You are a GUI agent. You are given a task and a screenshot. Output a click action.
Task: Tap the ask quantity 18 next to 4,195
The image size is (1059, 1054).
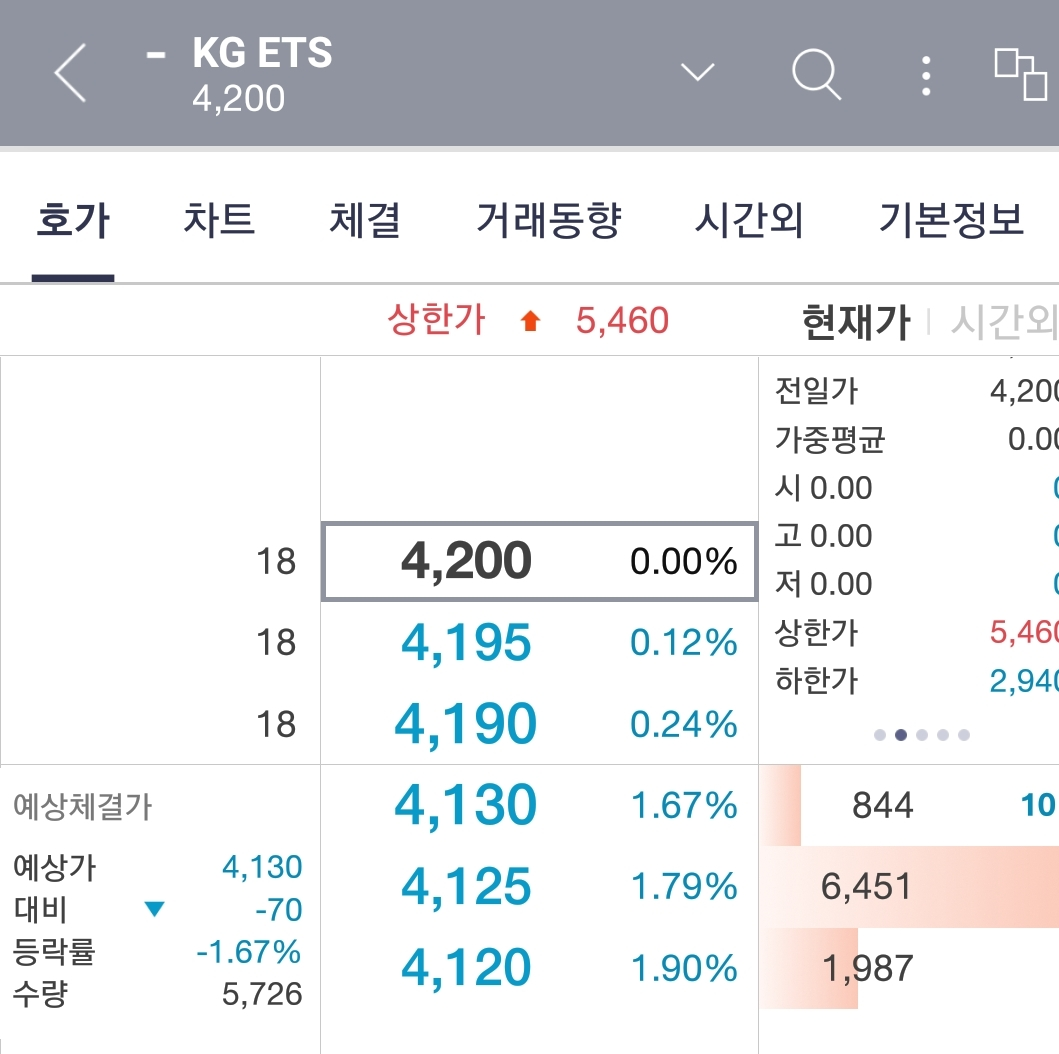[276, 642]
